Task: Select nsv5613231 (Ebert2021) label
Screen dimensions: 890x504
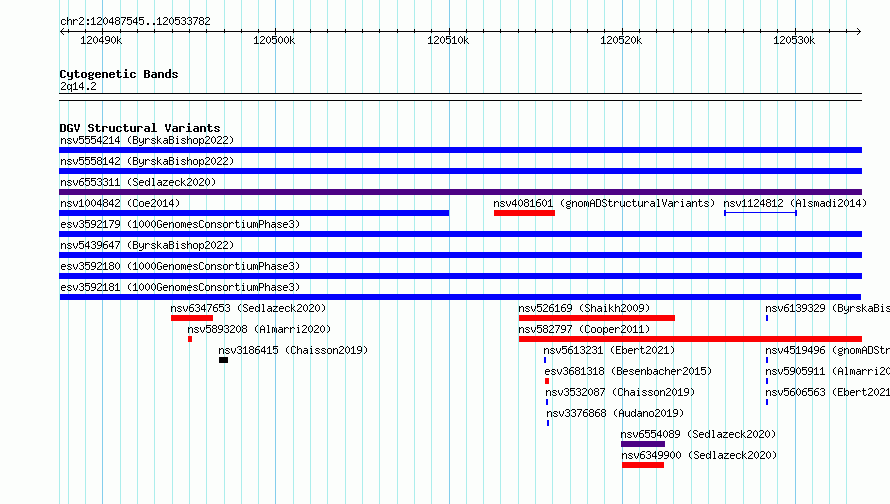Action: [x=609, y=350]
